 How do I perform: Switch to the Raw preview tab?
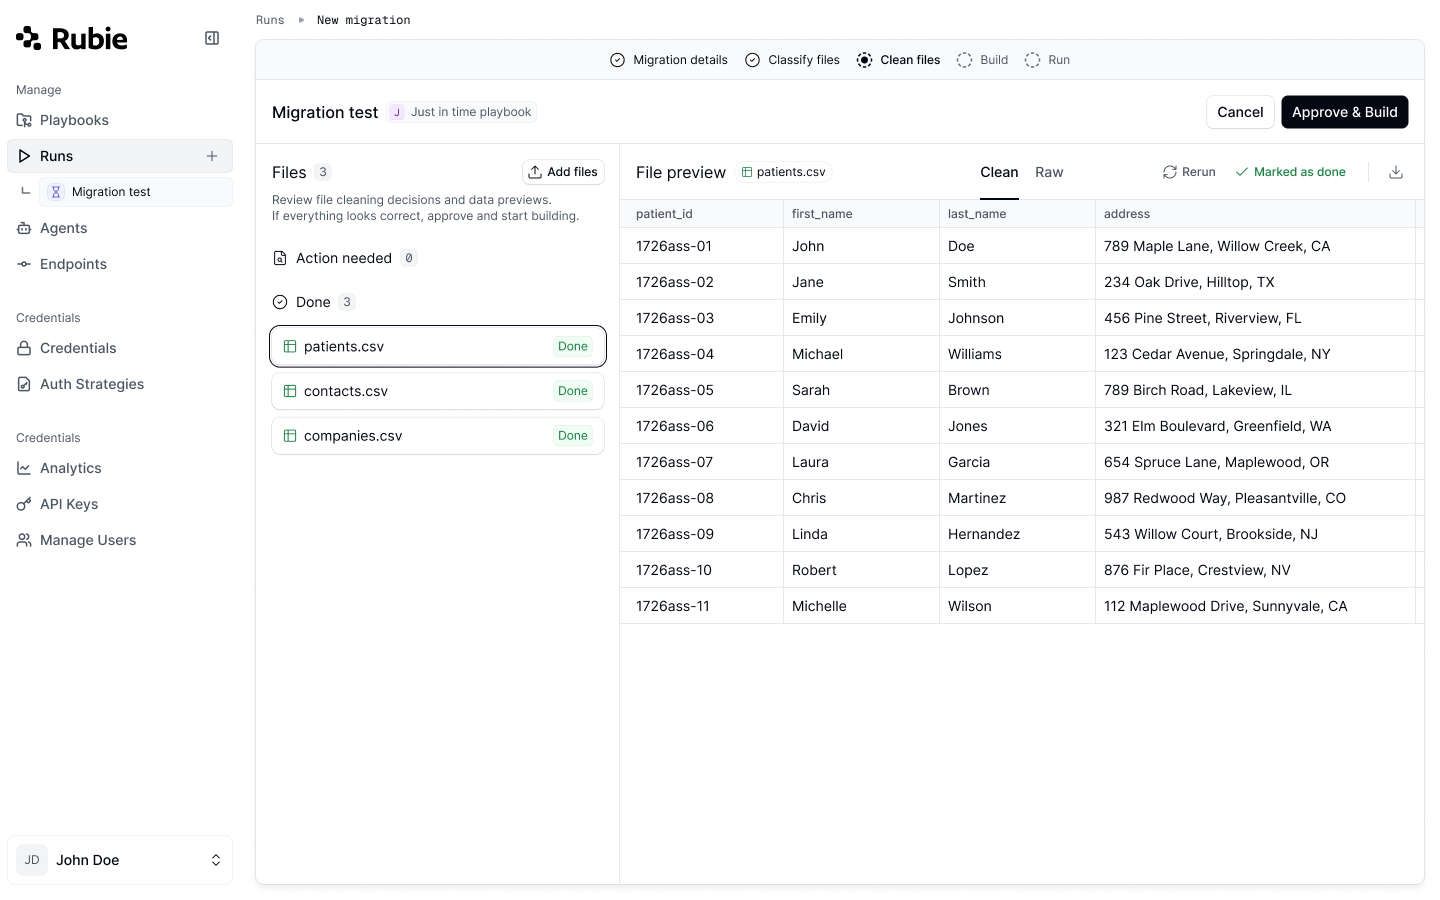click(x=1049, y=172)
